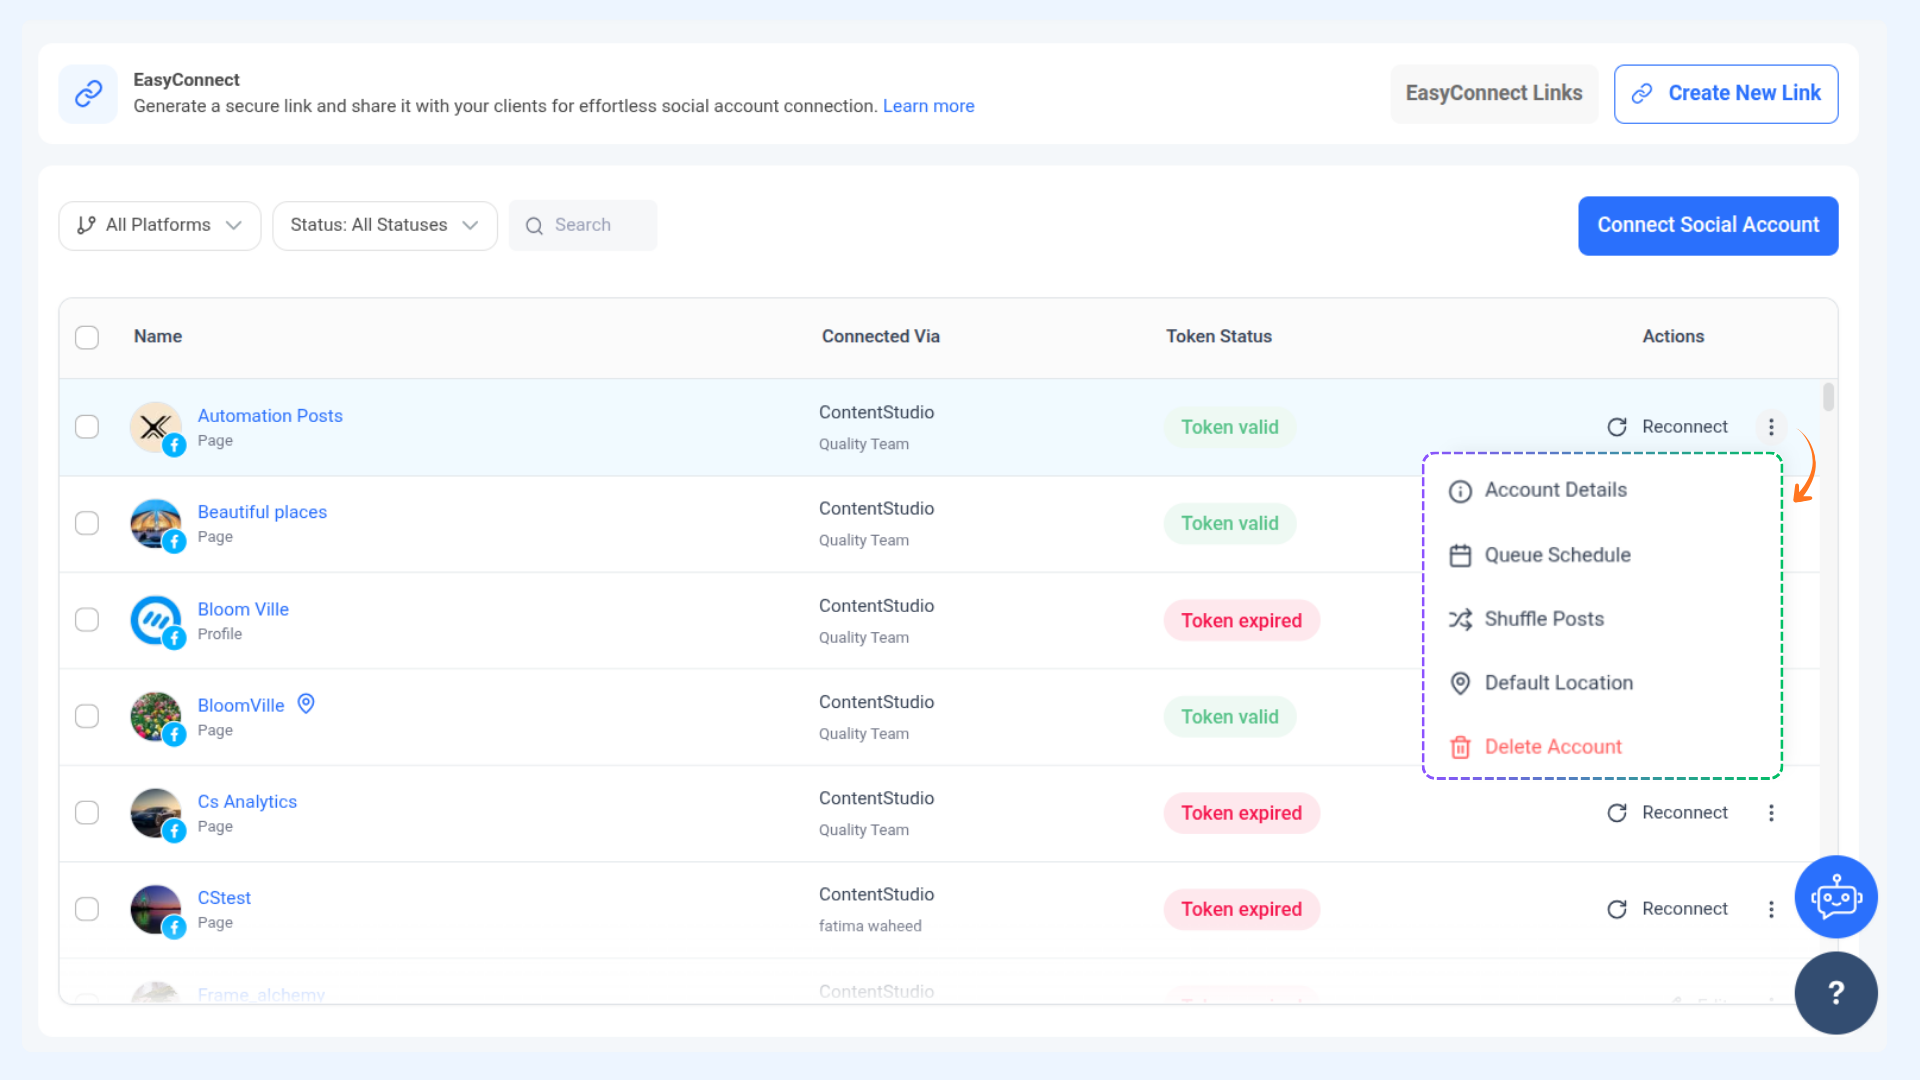Click the location pin beside BloomVille
This screenshot has height=1080, width=1920.
click(x=306, y=704)
